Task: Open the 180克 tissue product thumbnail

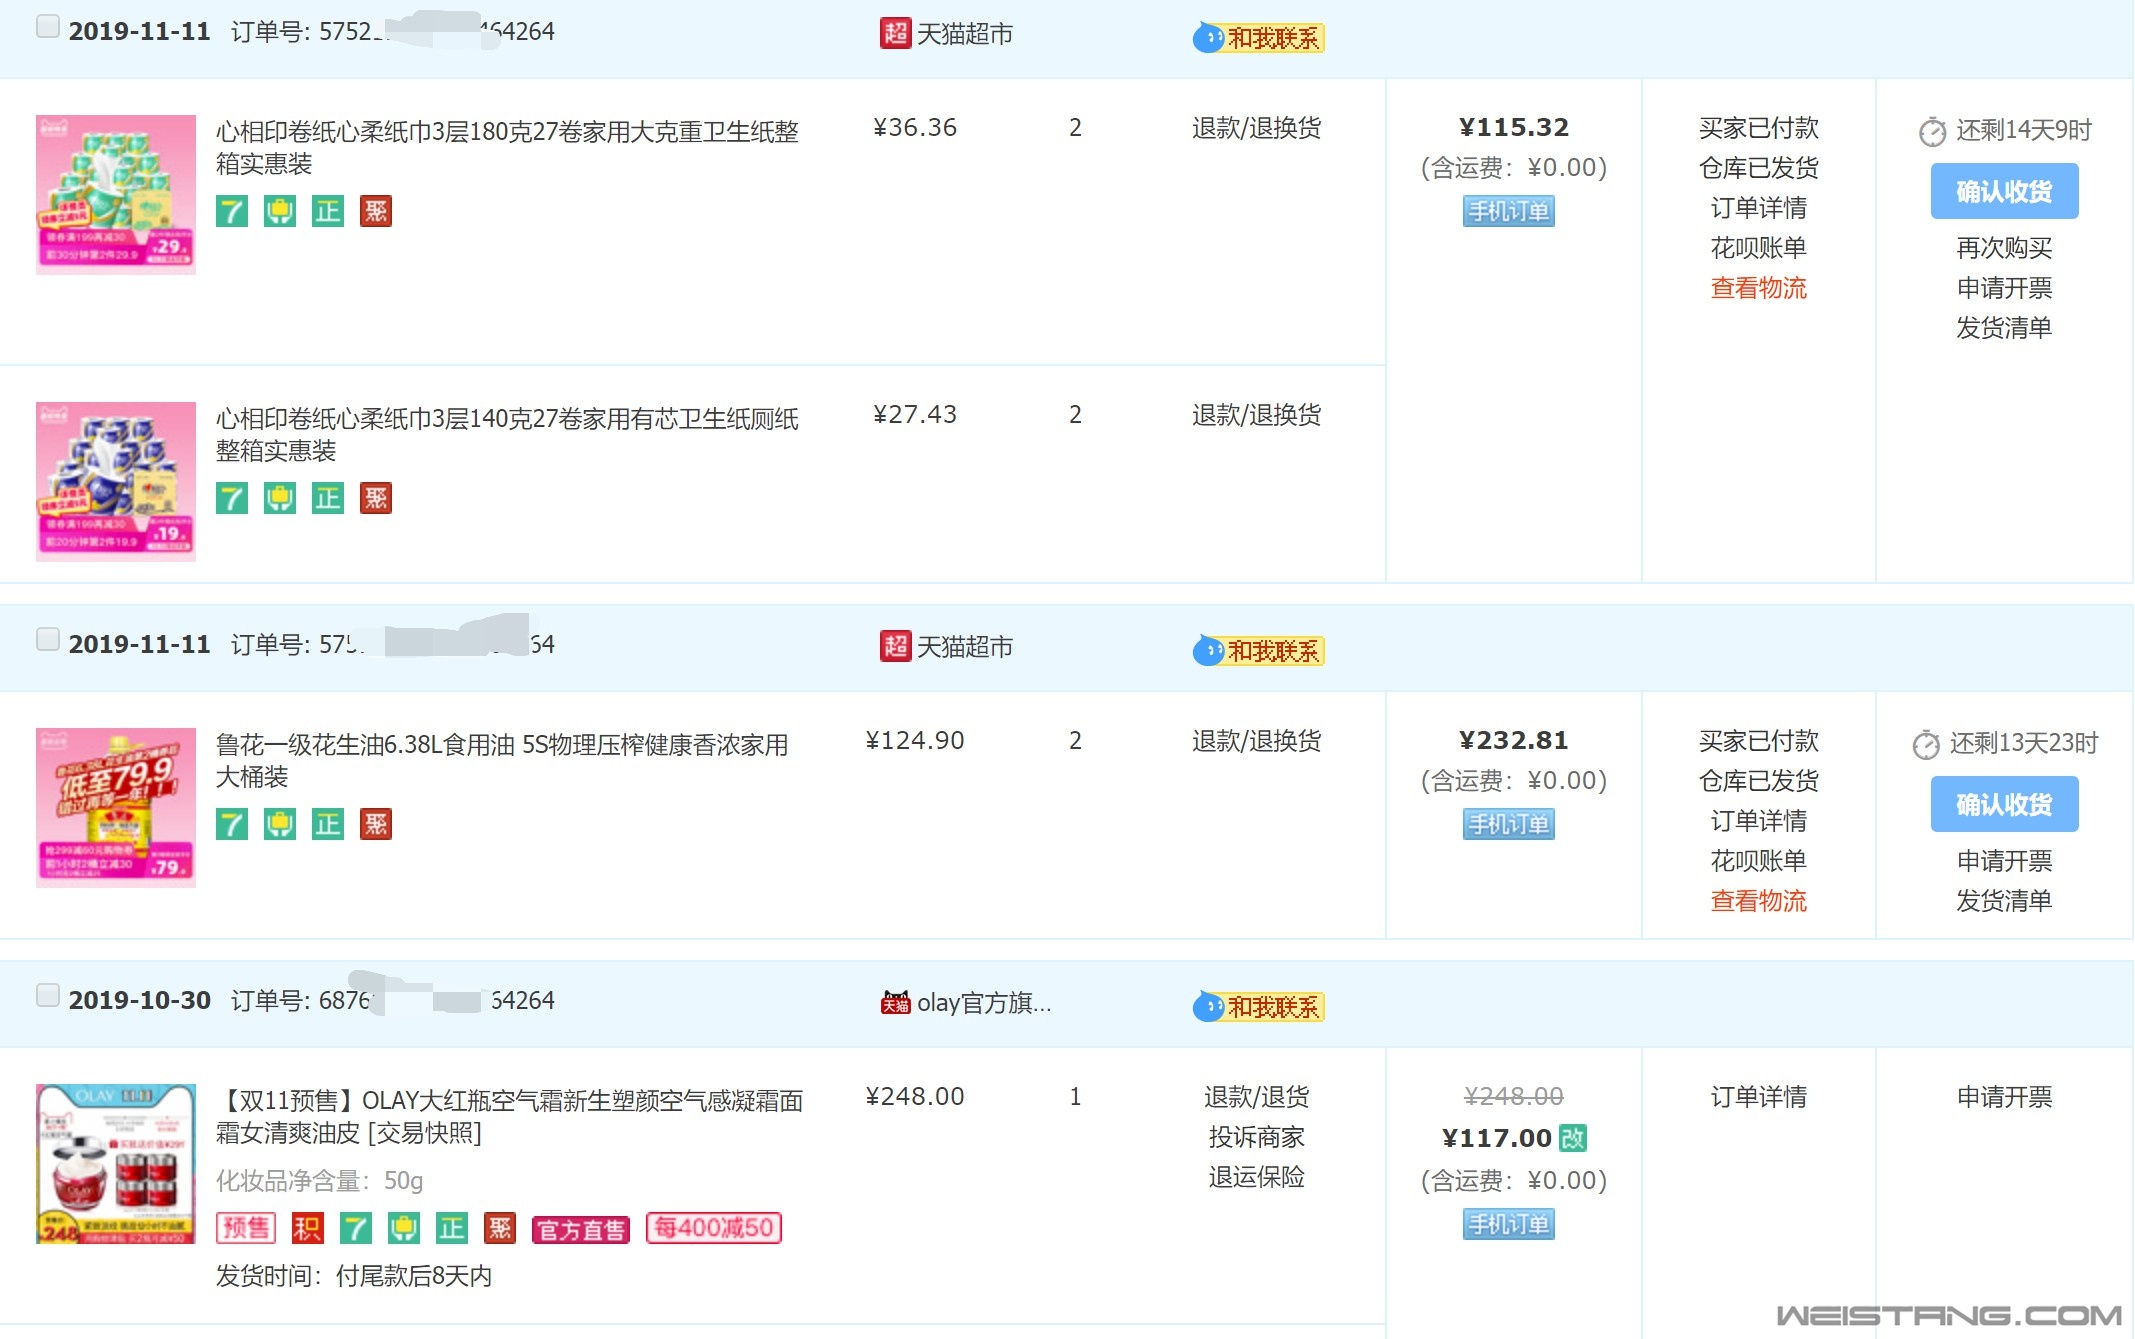Action: [x=116, y=194]
